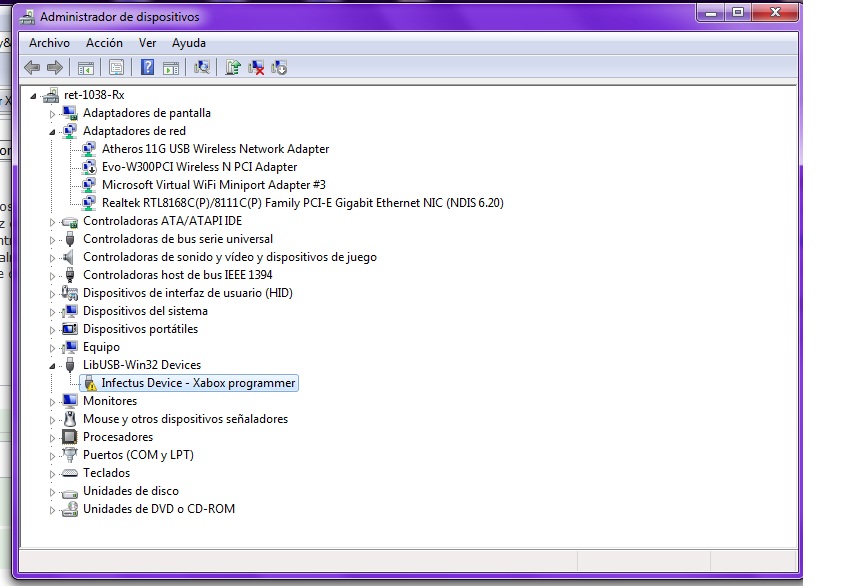The image size is (864, 586).
Task: Expand the Monitores node
Action: coord(52,402)
